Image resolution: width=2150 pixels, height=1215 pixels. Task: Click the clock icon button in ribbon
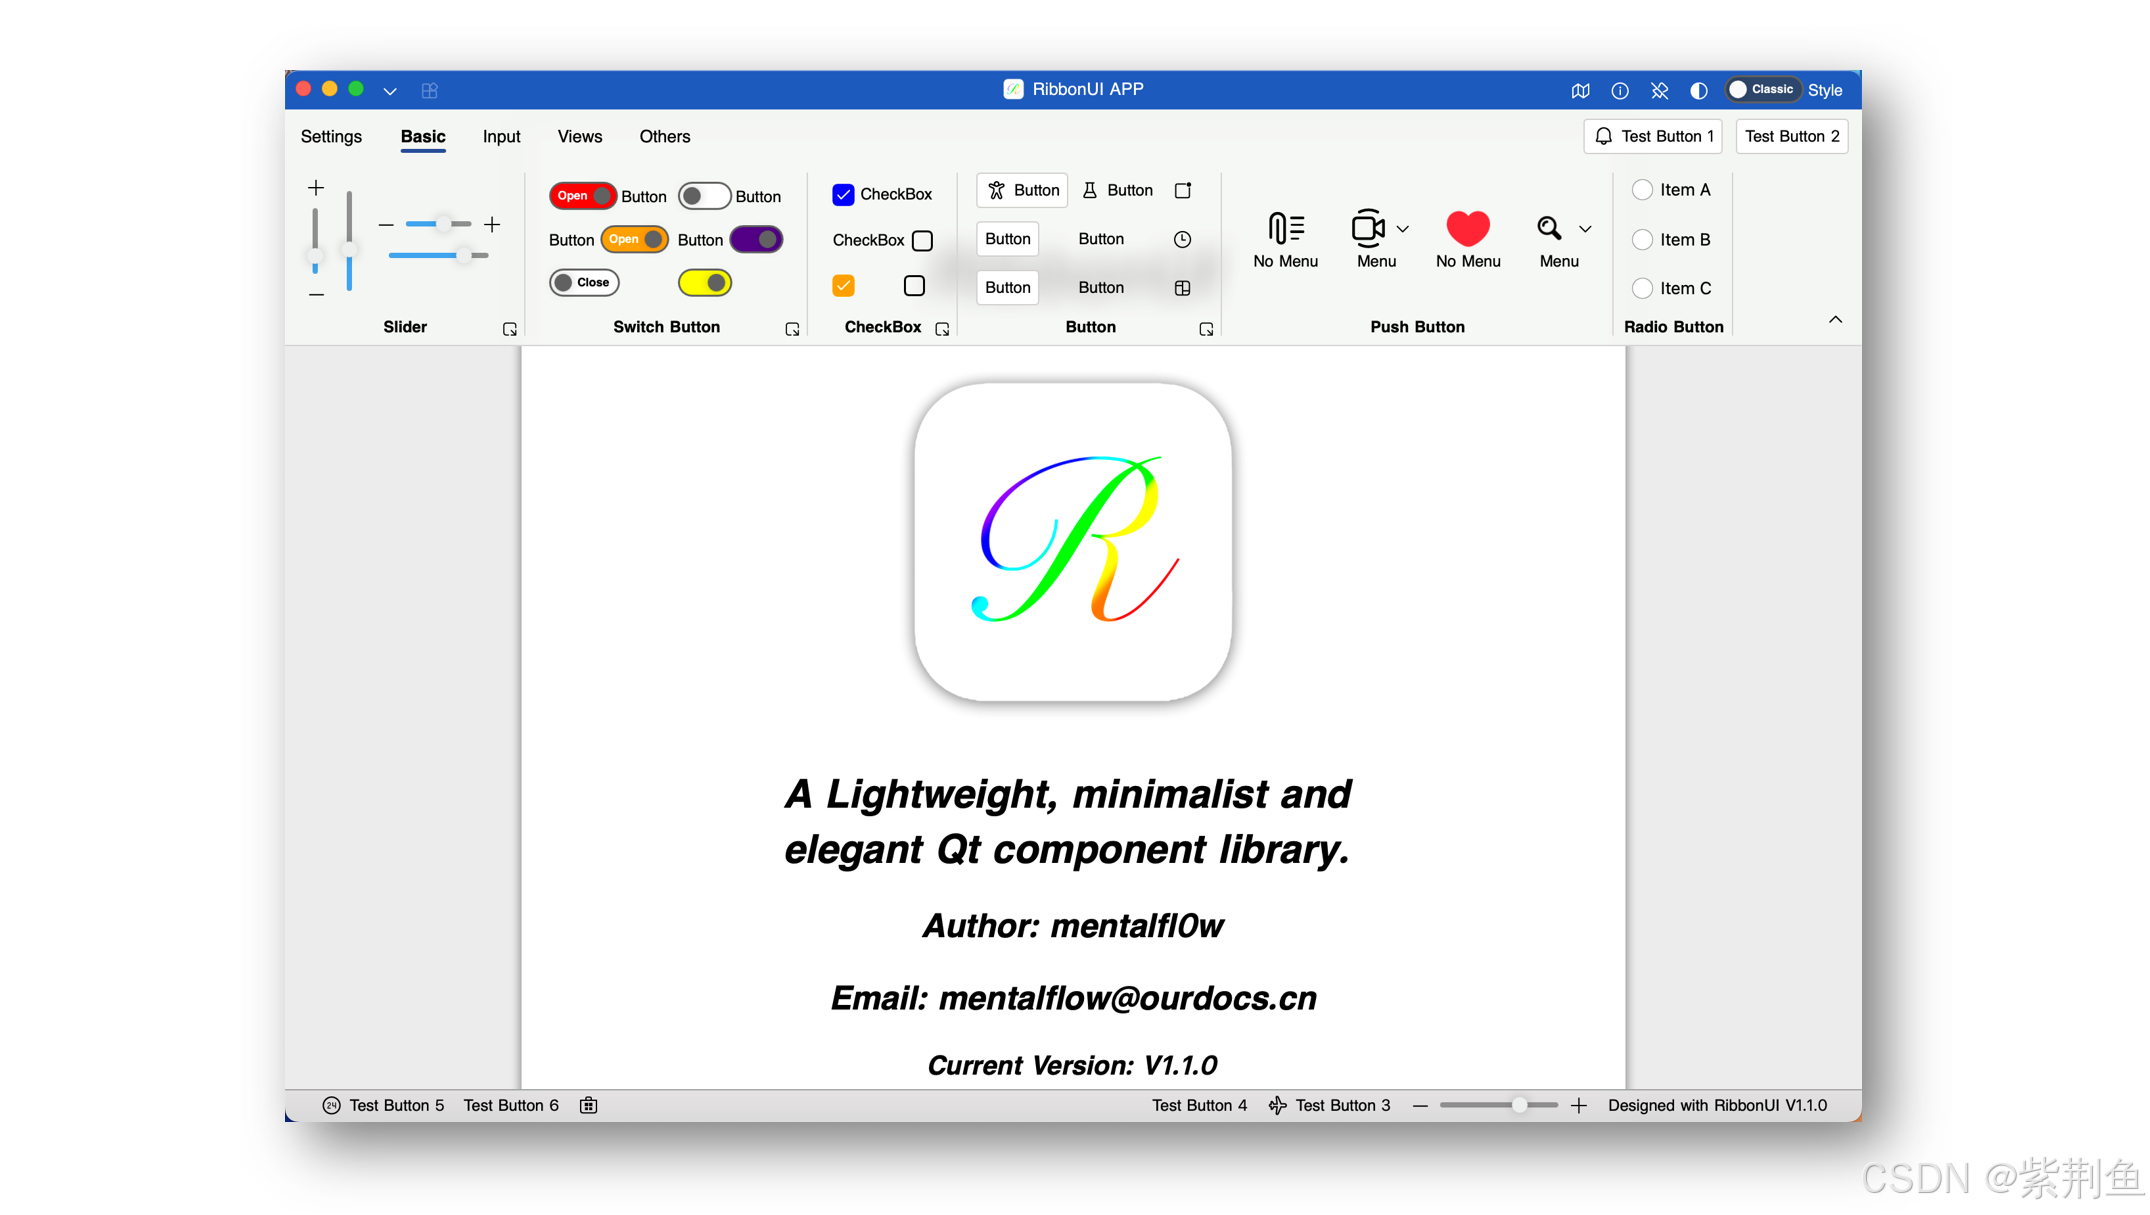pos(1182,239)
